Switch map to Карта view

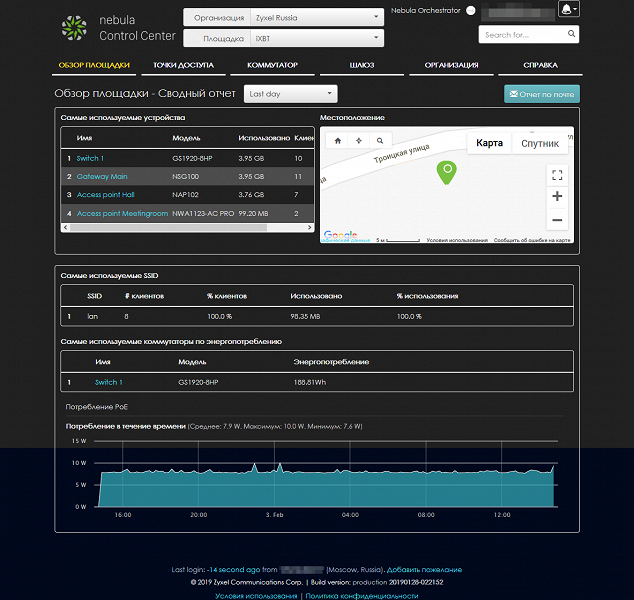(x=489, y=143)
